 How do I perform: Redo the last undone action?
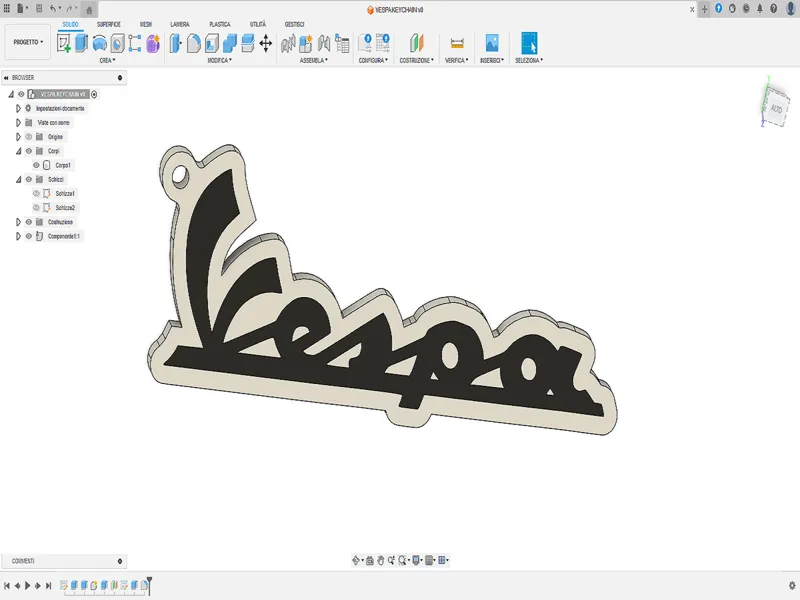click(69, 8)
